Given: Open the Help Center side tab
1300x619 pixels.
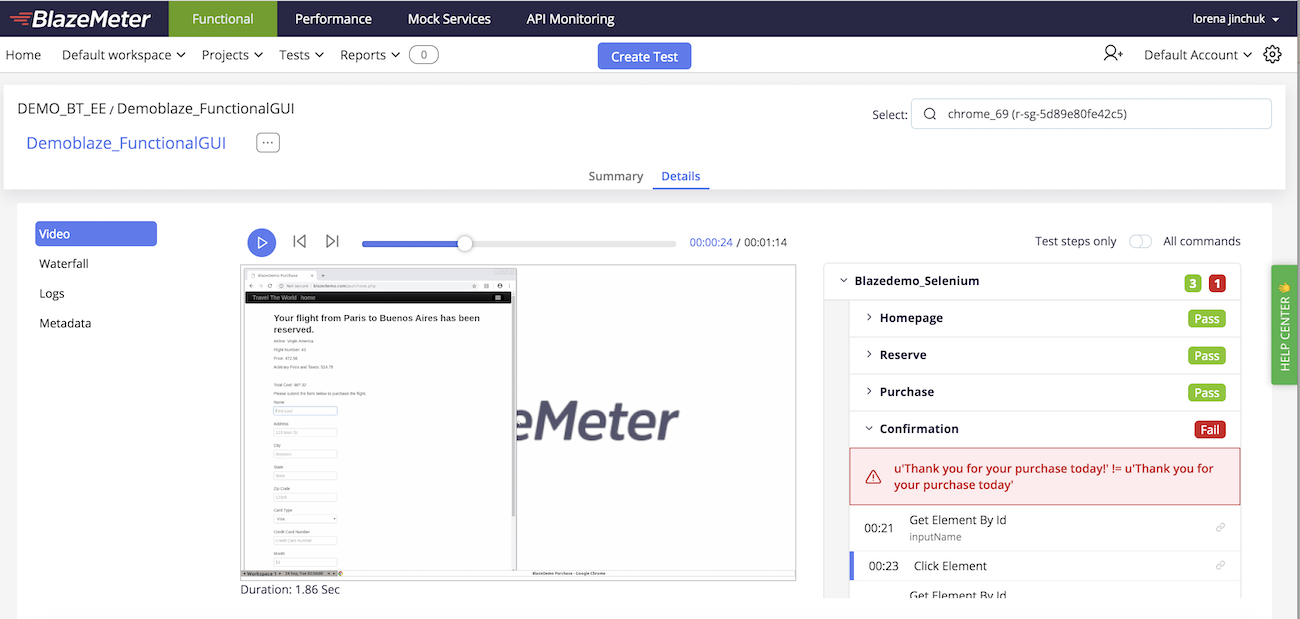Looking at the screenshot, I should [x=1285, y=325].
